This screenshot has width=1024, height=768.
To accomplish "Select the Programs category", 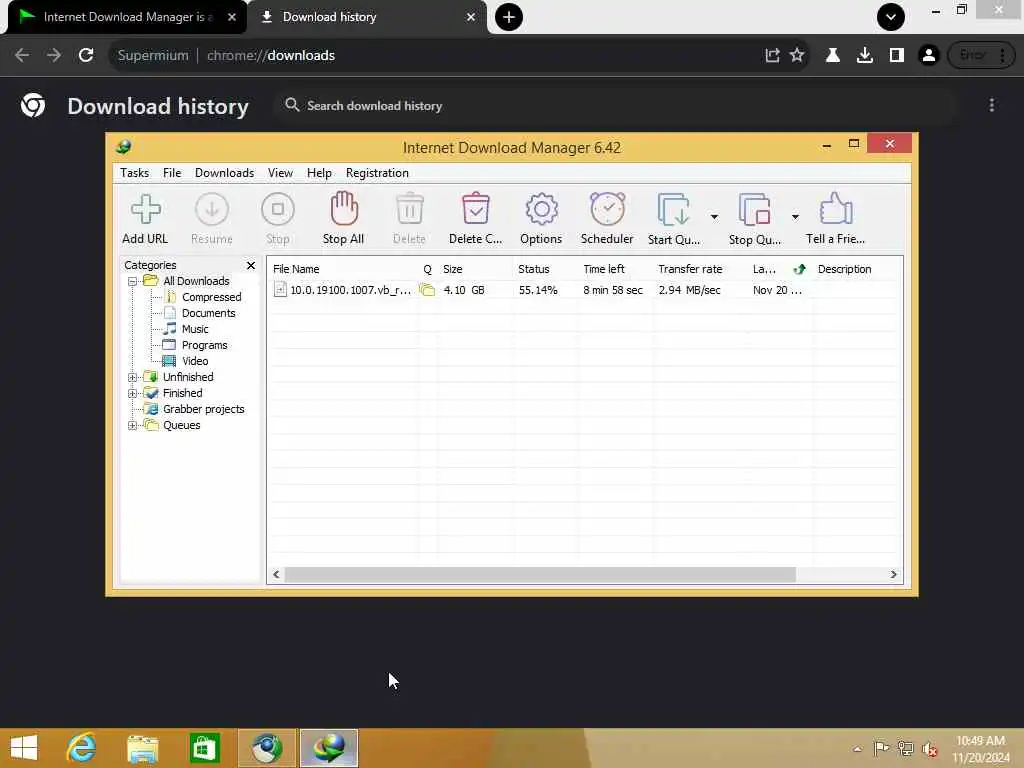I will pyautogui.click(x=204, y=345).
